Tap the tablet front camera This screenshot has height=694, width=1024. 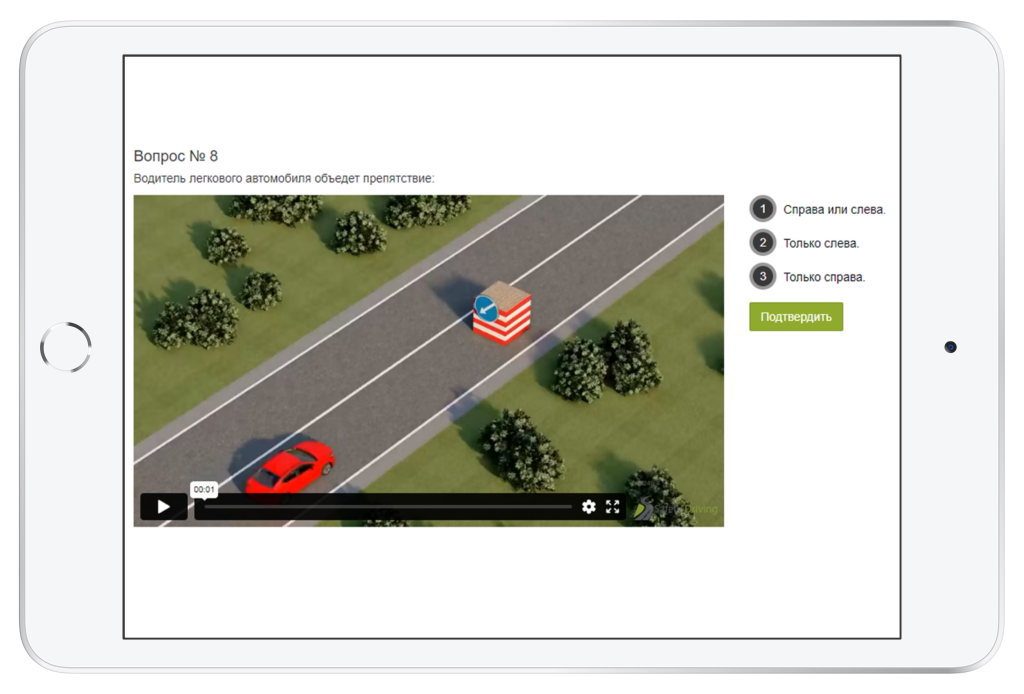tap(950, 347)
